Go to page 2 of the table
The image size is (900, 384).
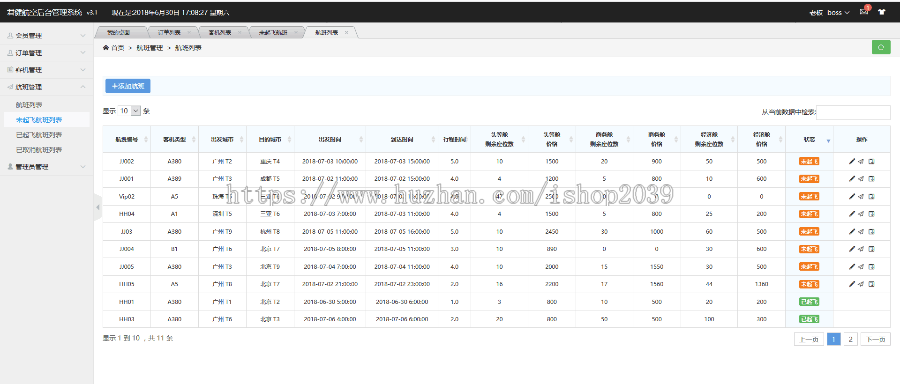coord(851,339)
